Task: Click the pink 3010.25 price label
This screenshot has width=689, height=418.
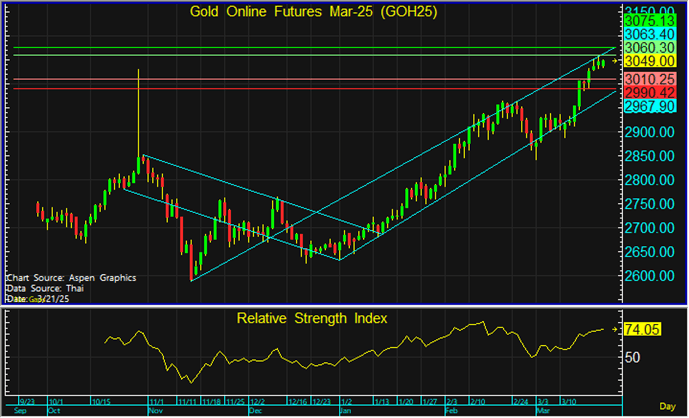Action: click(x=650, y=79)
